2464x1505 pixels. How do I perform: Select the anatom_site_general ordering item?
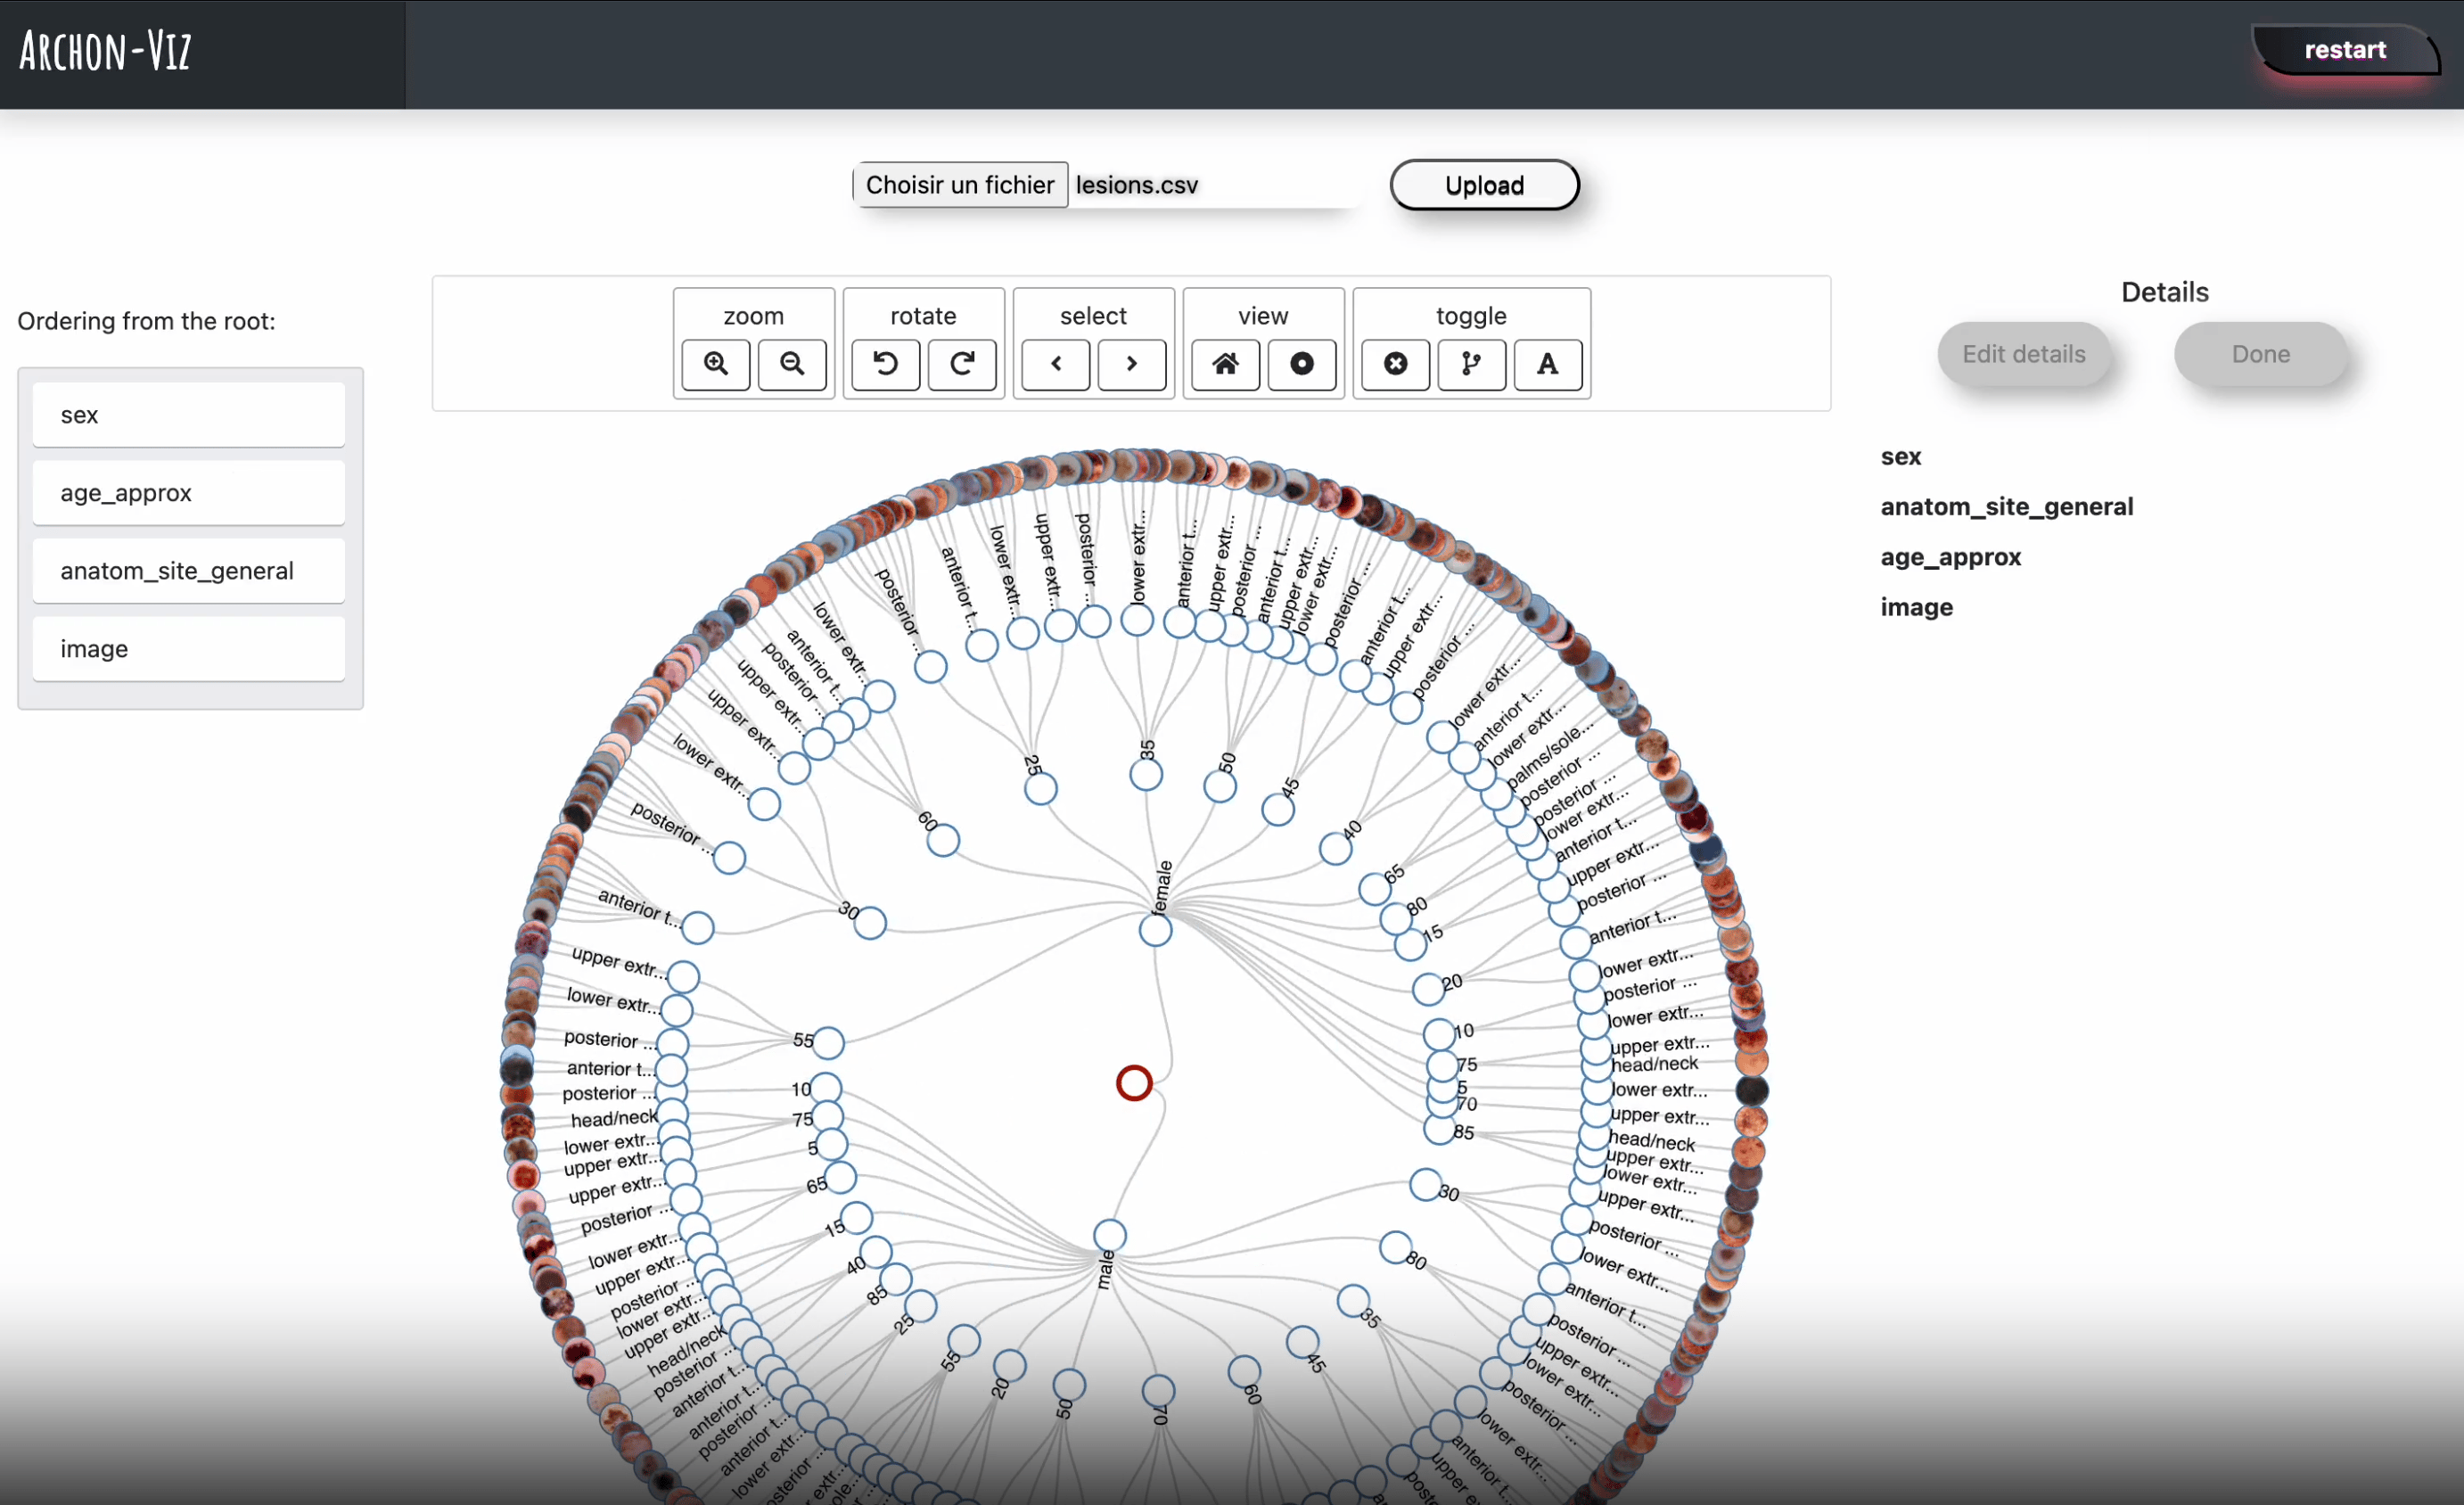(x=189, y=571)
